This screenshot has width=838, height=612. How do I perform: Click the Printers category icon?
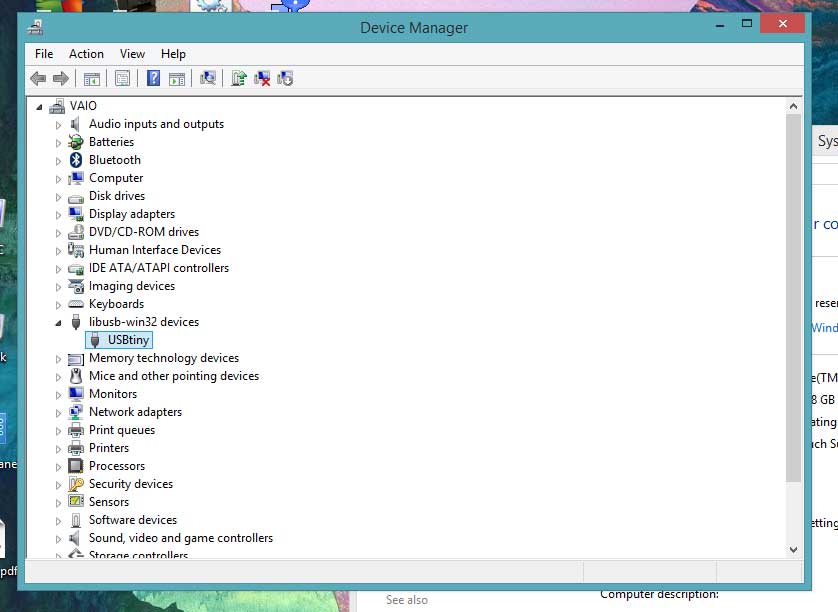[76, 448]
